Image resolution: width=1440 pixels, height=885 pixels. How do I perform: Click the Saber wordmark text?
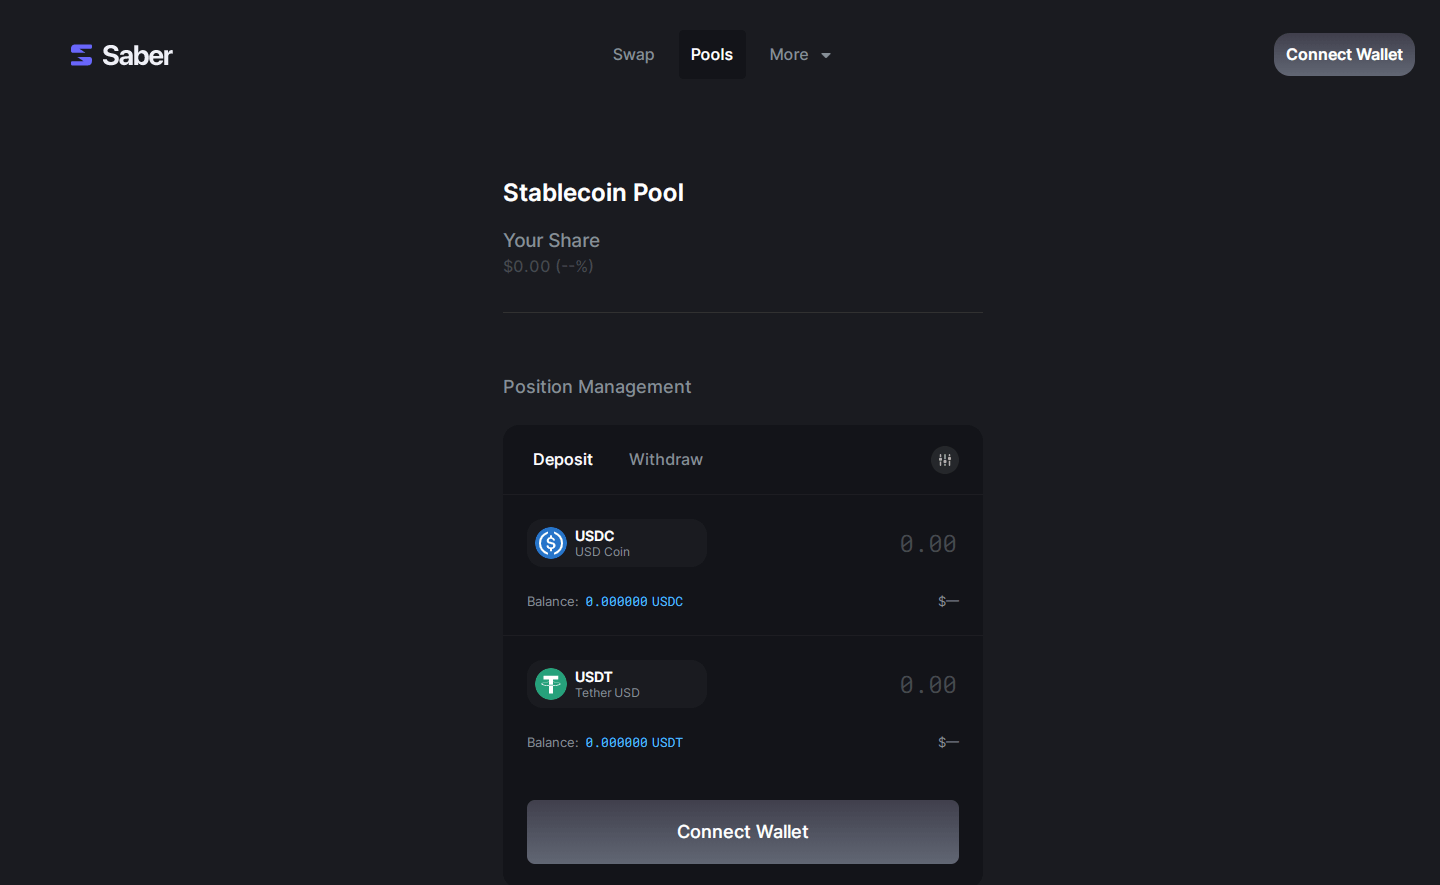click(137, 56)
